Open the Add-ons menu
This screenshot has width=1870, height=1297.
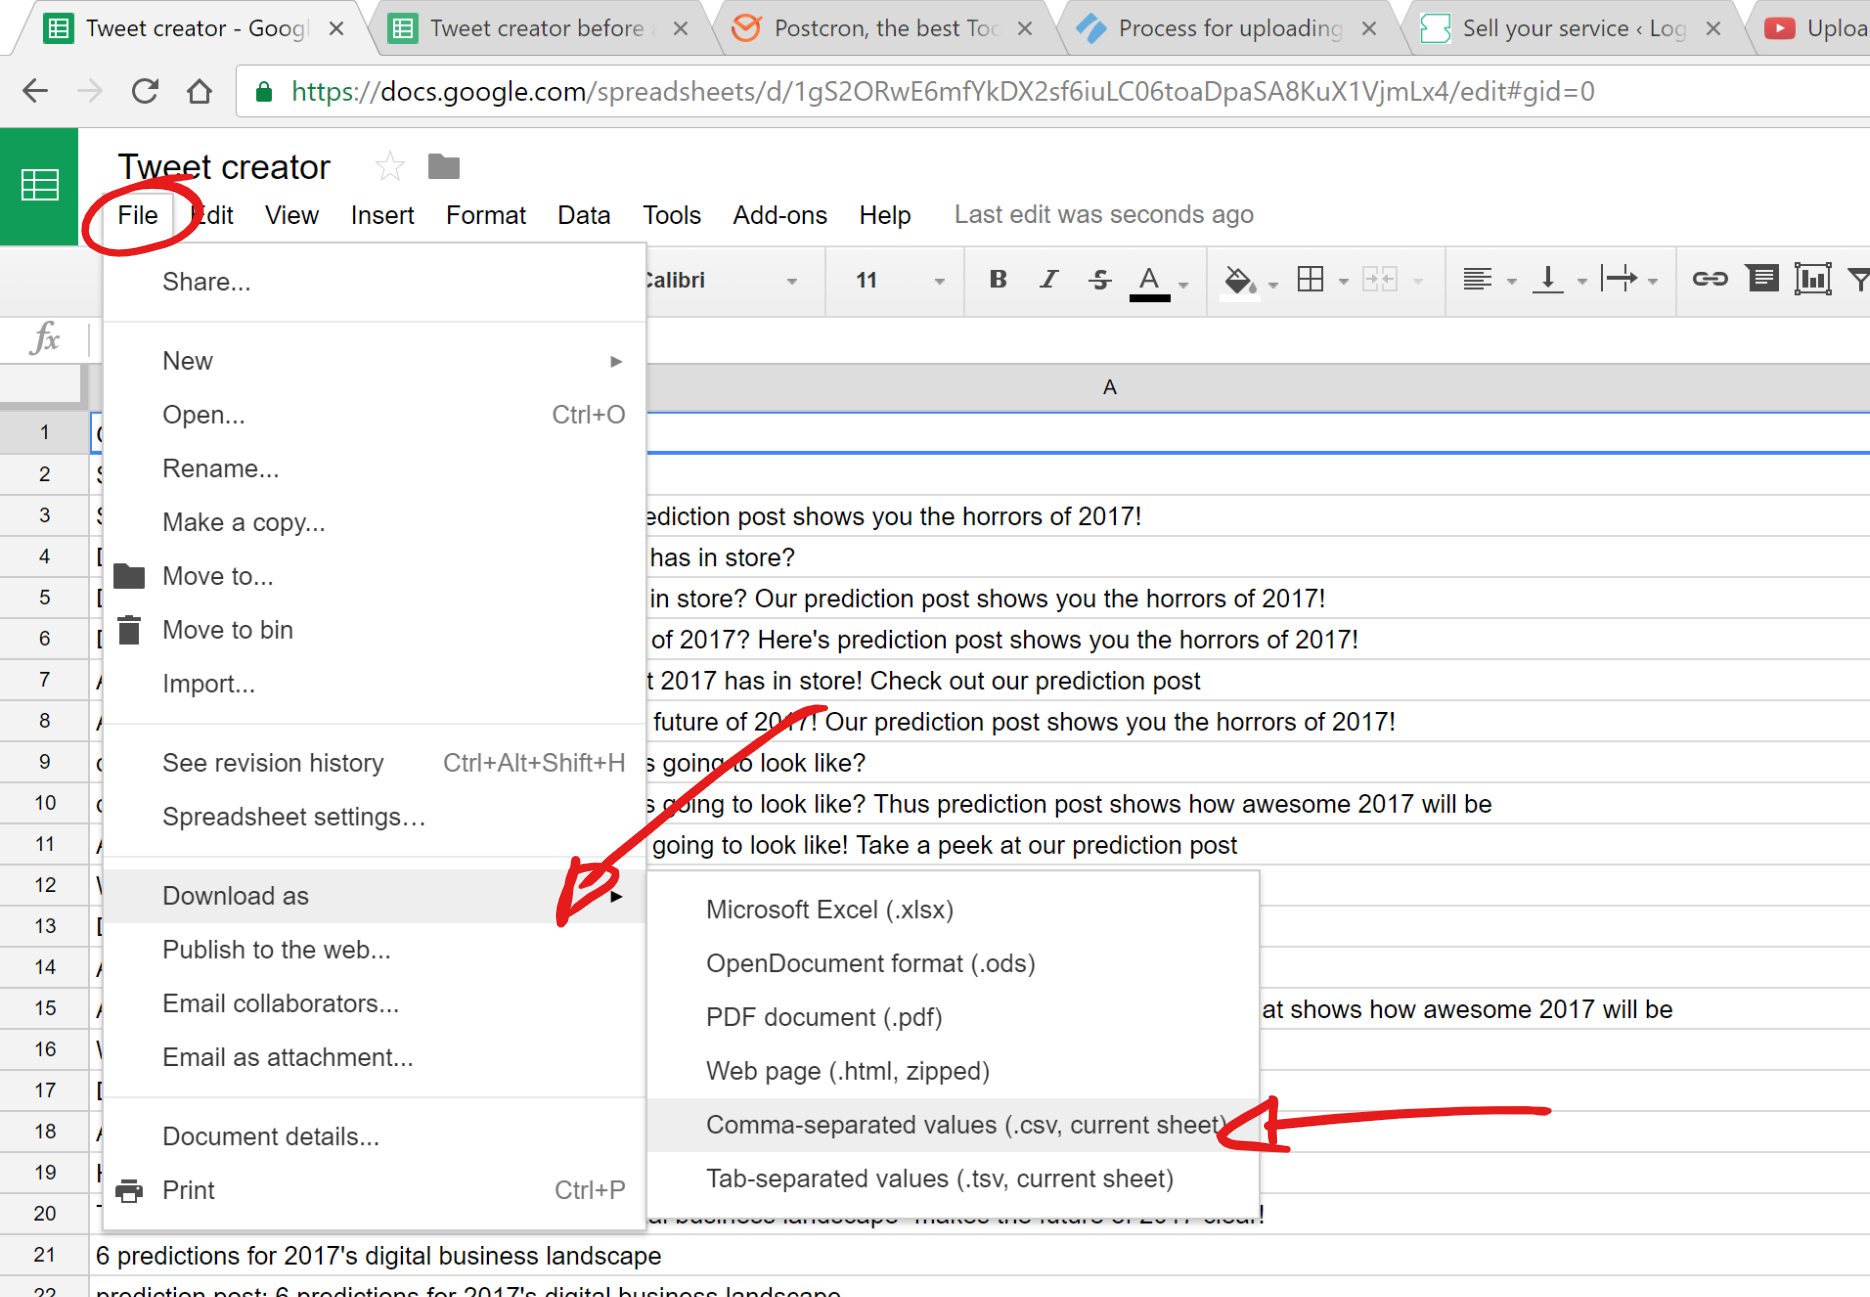click(x=779, y=215)
